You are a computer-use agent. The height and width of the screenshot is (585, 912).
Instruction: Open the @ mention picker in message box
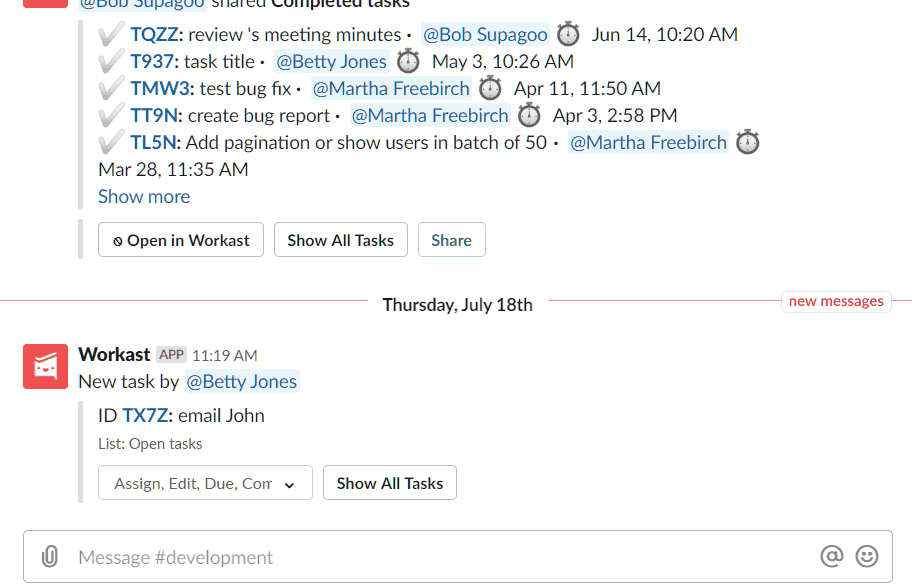[830, 556]
